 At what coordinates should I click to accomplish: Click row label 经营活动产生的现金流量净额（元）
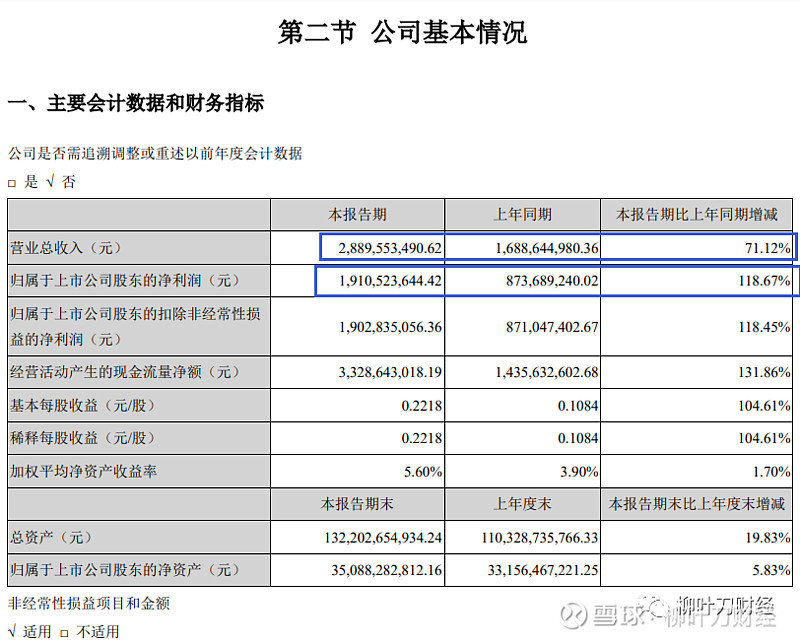click(x=126, y=372)
